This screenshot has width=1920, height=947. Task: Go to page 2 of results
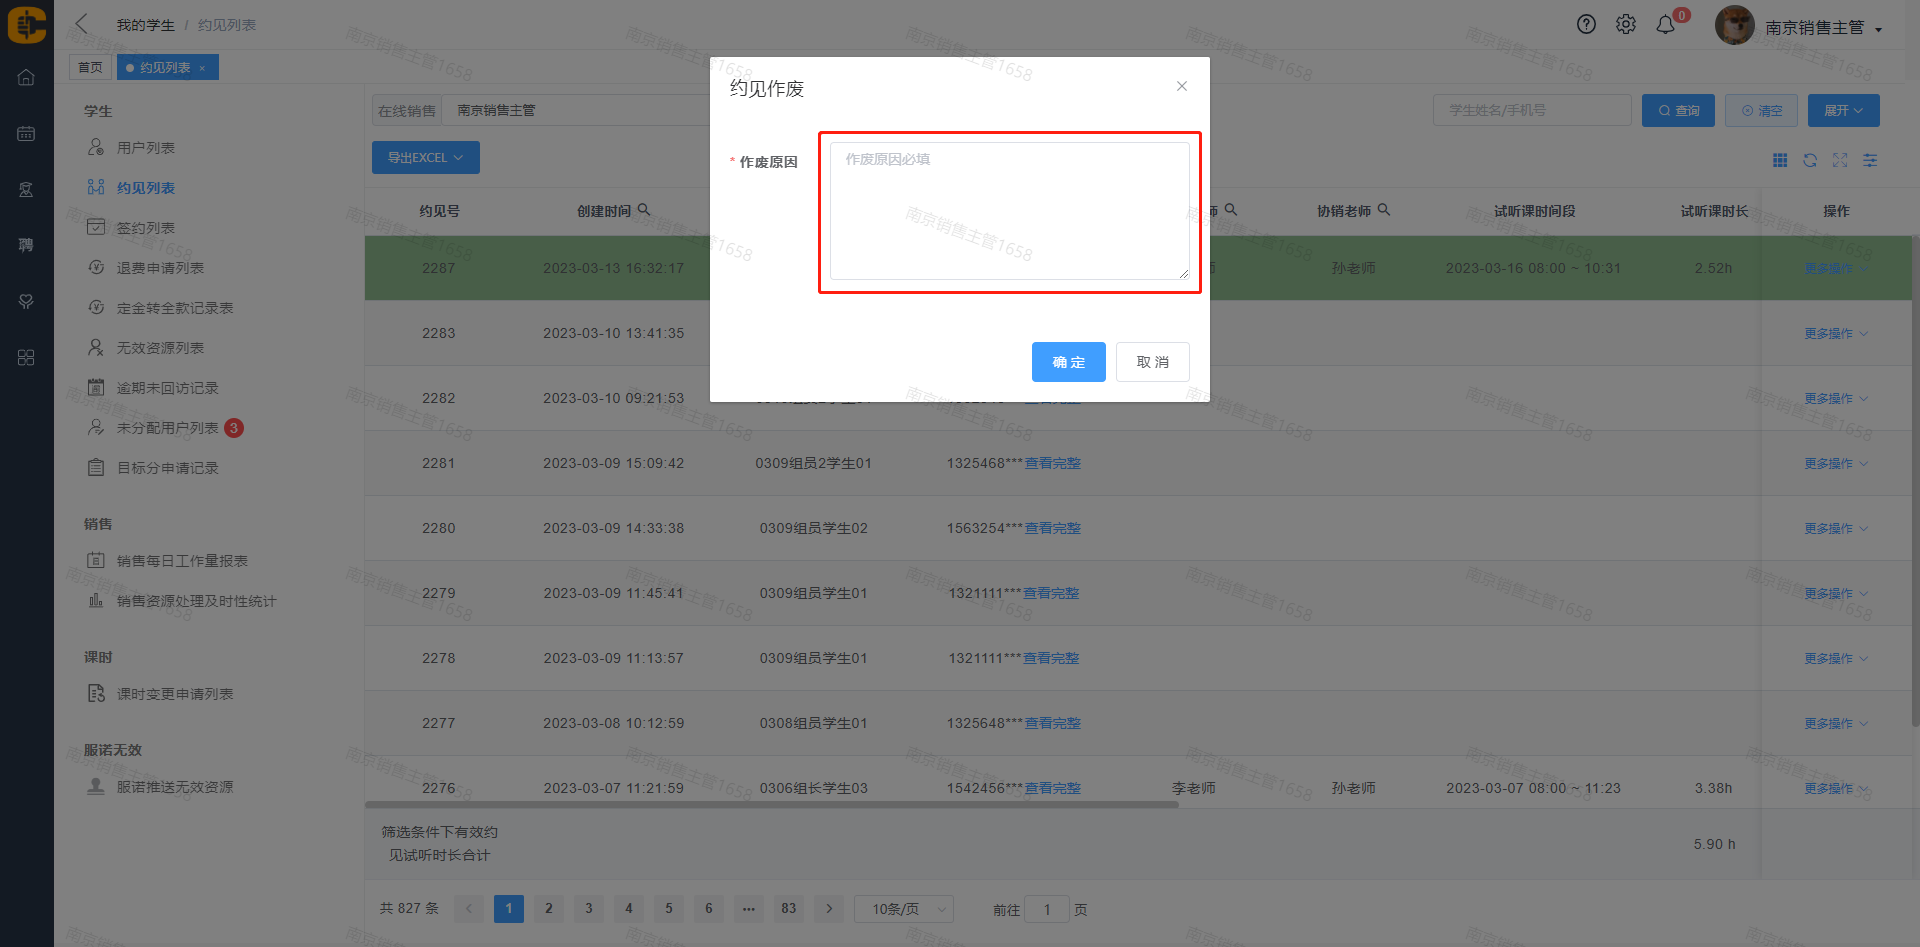(x=548, y=909)
